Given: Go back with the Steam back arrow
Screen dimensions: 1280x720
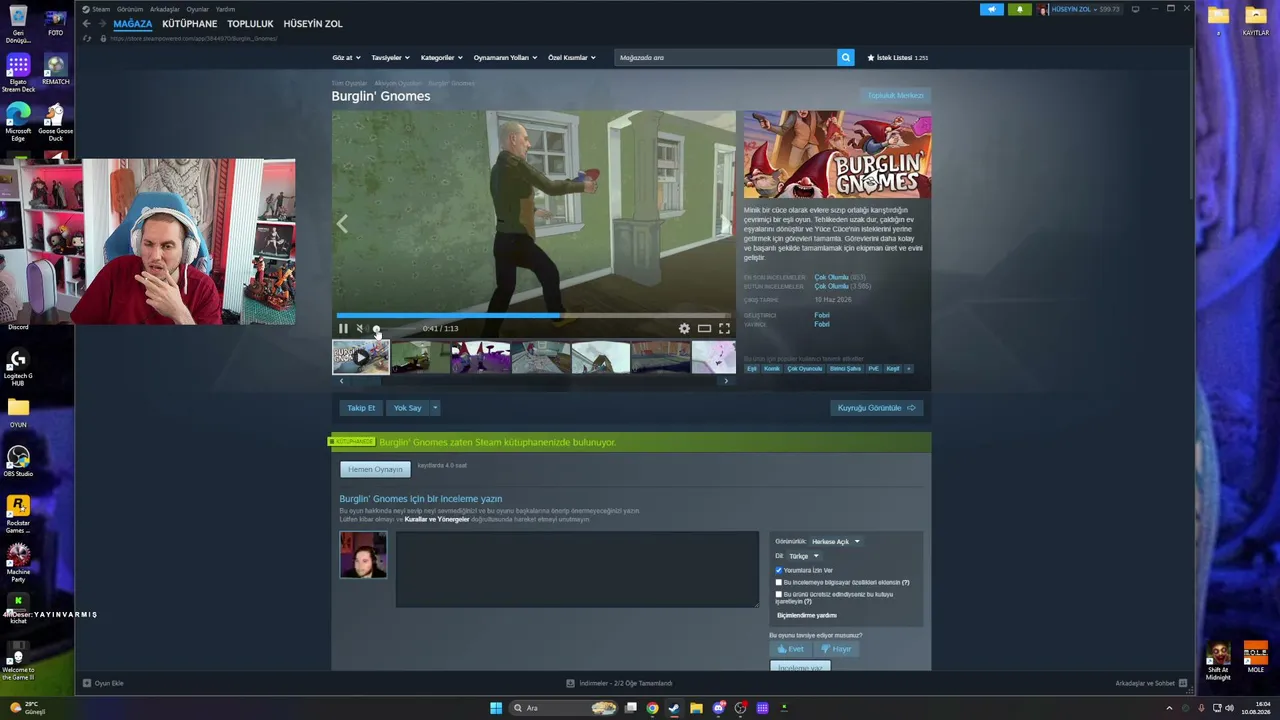Looking at the screenshot, I should point(87,24).
